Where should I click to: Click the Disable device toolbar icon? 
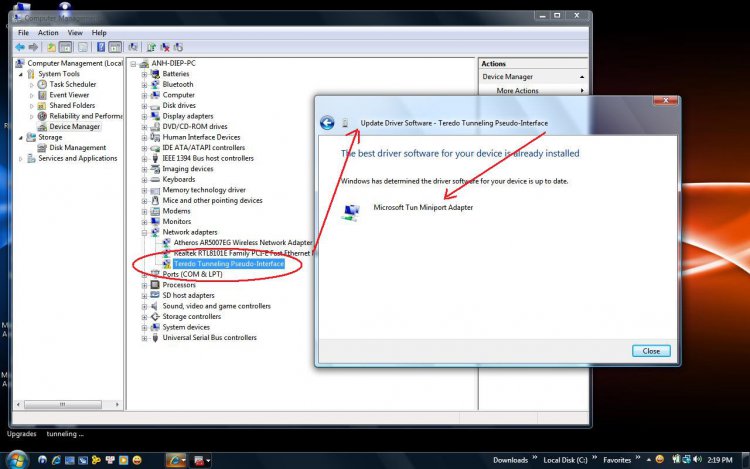(178, 47)
